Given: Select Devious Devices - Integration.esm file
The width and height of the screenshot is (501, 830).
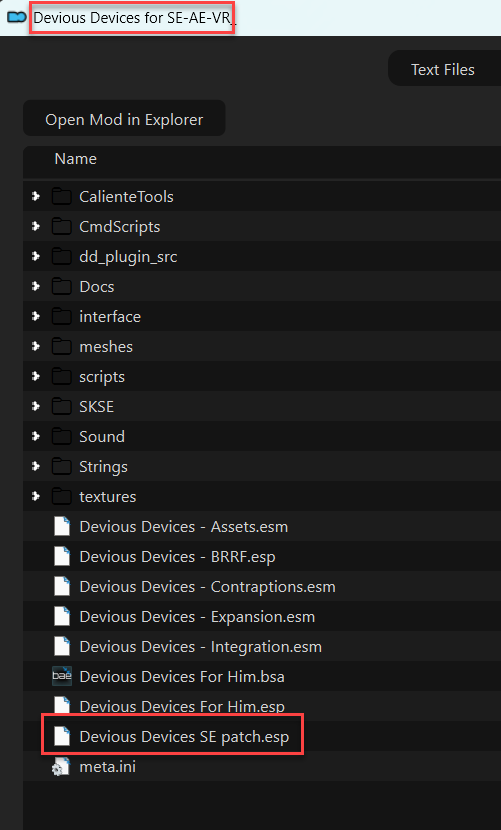Looking at the screenshot, I should [262, 647].
